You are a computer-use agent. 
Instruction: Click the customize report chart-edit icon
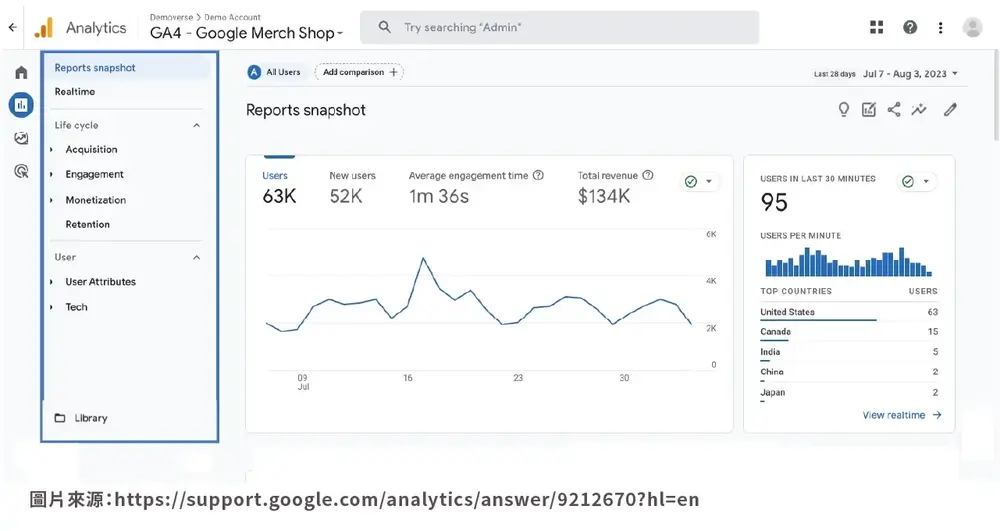[869, 110]
